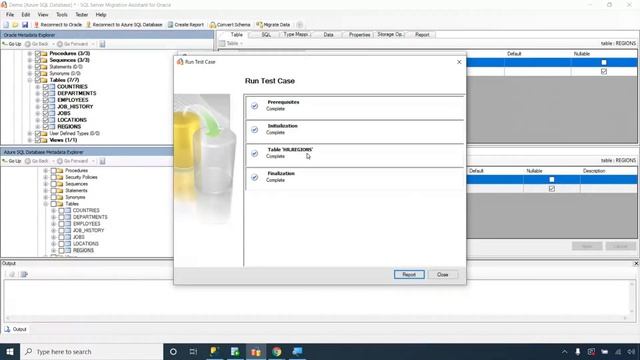Toggle the REGIONS table checkbox in Oracle explorer
Viewport: 640px width, 360px height.
click(x=46, y=127)
